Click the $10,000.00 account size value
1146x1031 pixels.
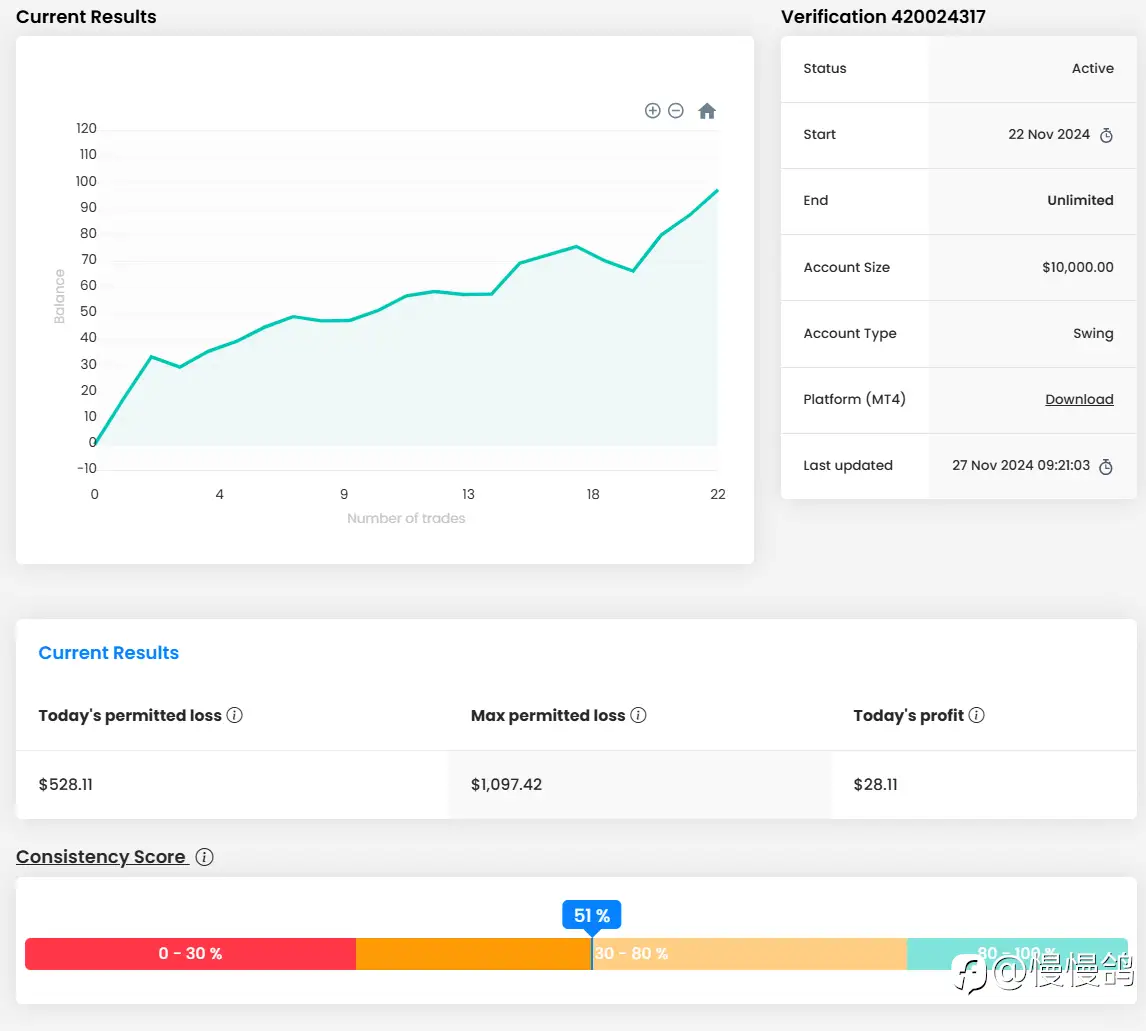click(x=1077, y=267)
